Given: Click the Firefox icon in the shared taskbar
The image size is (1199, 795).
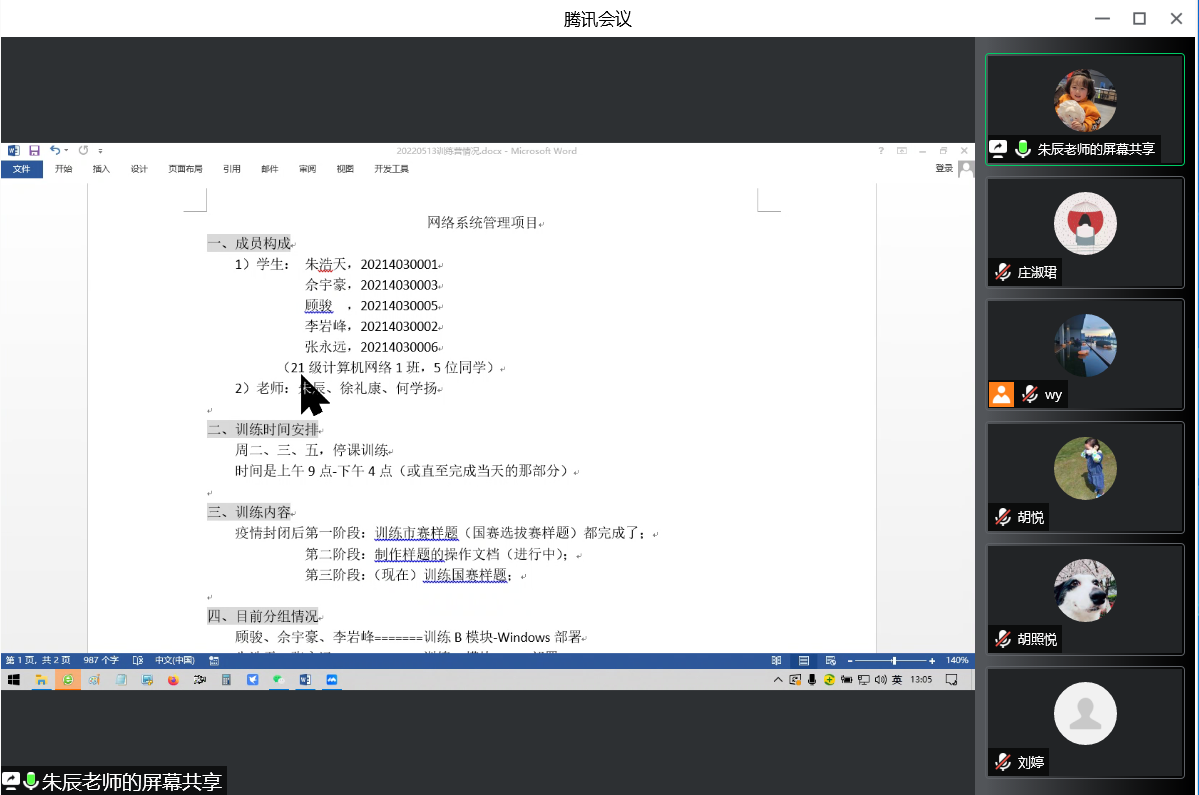Looking at the screenshot, I should 173,680.
